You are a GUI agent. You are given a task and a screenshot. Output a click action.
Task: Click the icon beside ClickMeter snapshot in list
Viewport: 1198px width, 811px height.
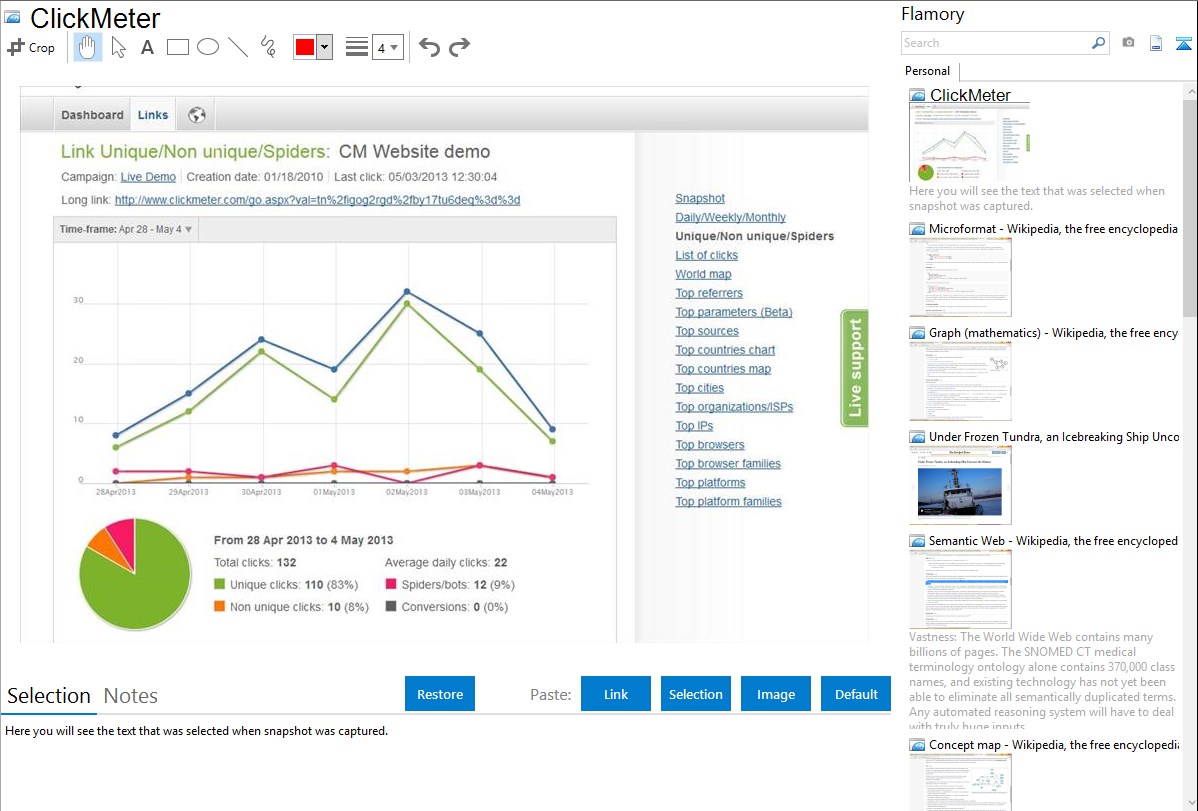[x=917, y=95]
